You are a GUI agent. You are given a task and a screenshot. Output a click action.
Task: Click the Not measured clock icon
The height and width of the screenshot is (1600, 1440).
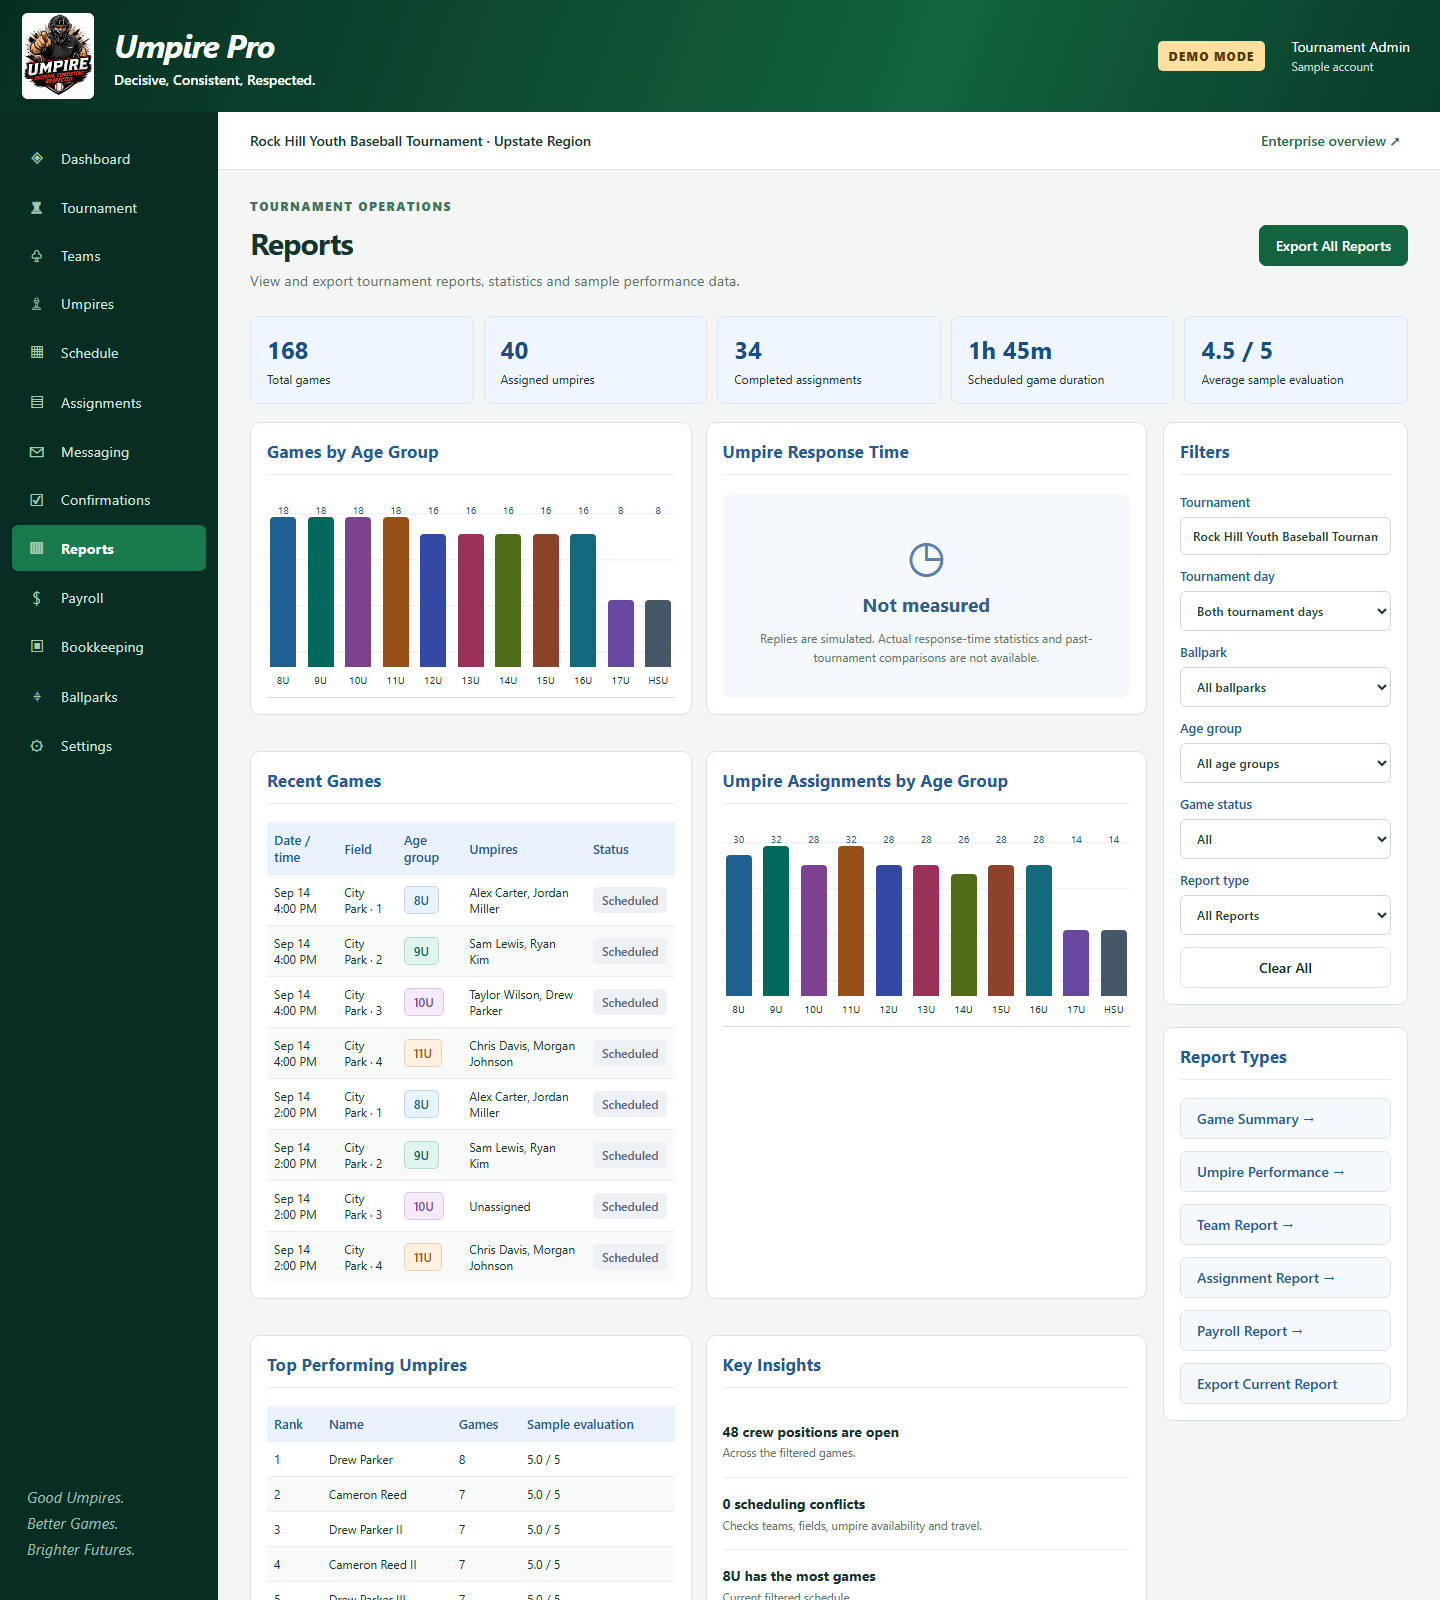tap(926, 560)
